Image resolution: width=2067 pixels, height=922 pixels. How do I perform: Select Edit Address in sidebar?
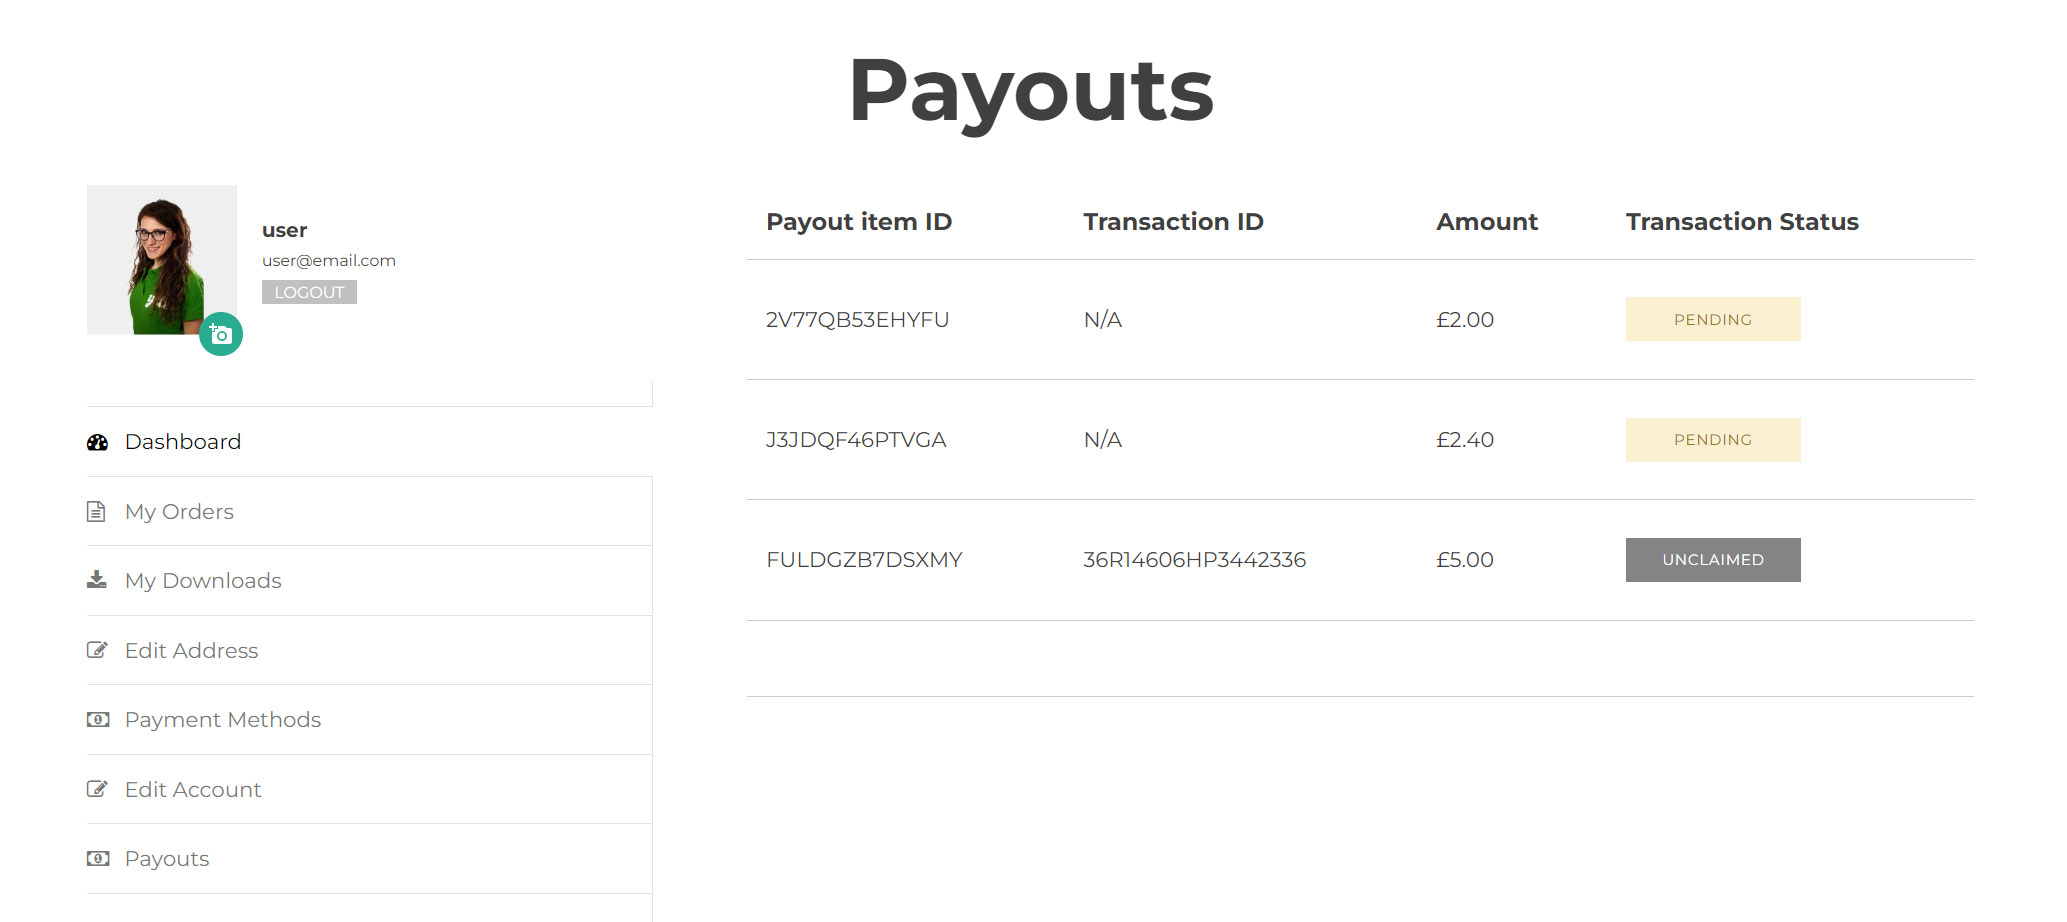pos(191,651)
